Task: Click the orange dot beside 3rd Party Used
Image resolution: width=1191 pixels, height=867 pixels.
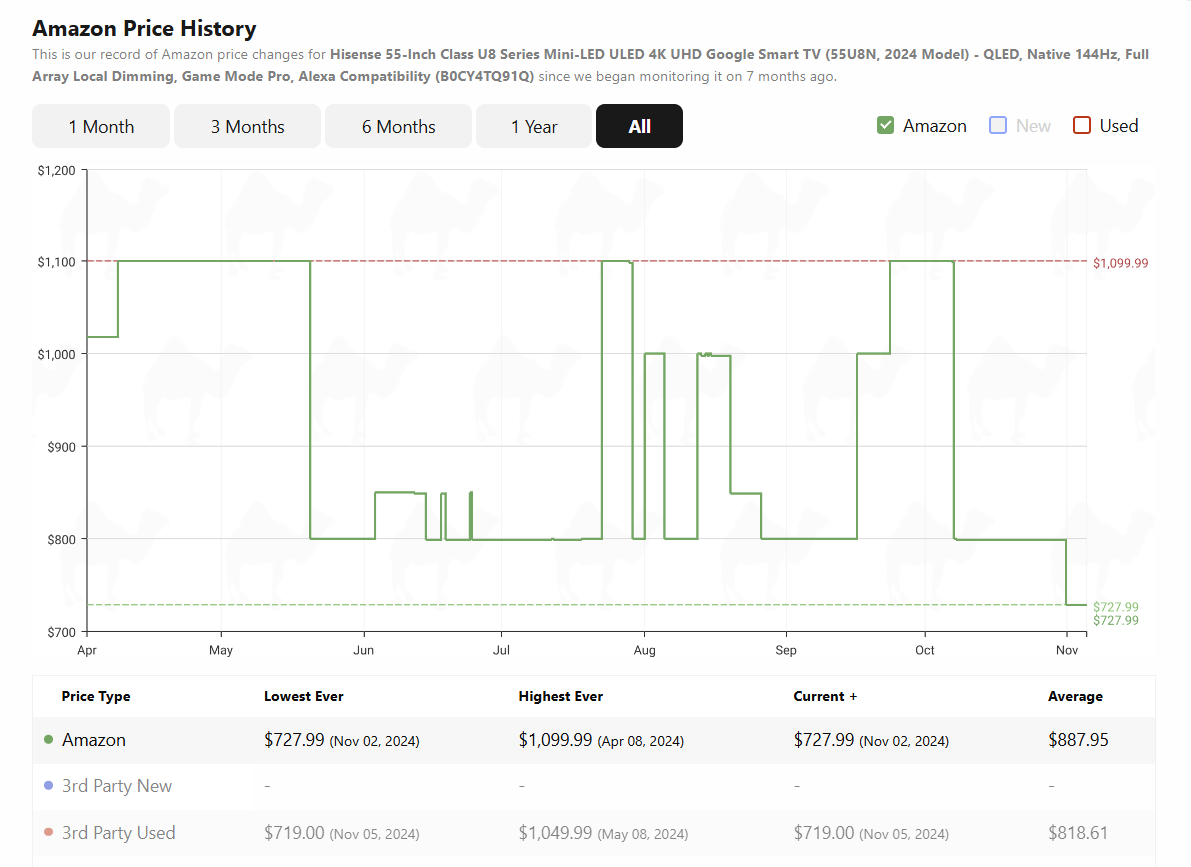Action: pyautogui.click(x=48, y=833)
